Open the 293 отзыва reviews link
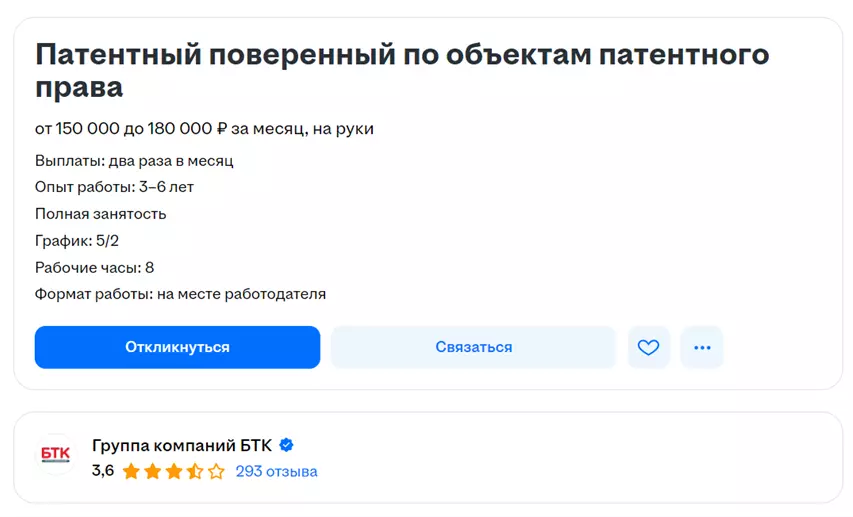The image size is (853, 517). pos(276,471)
